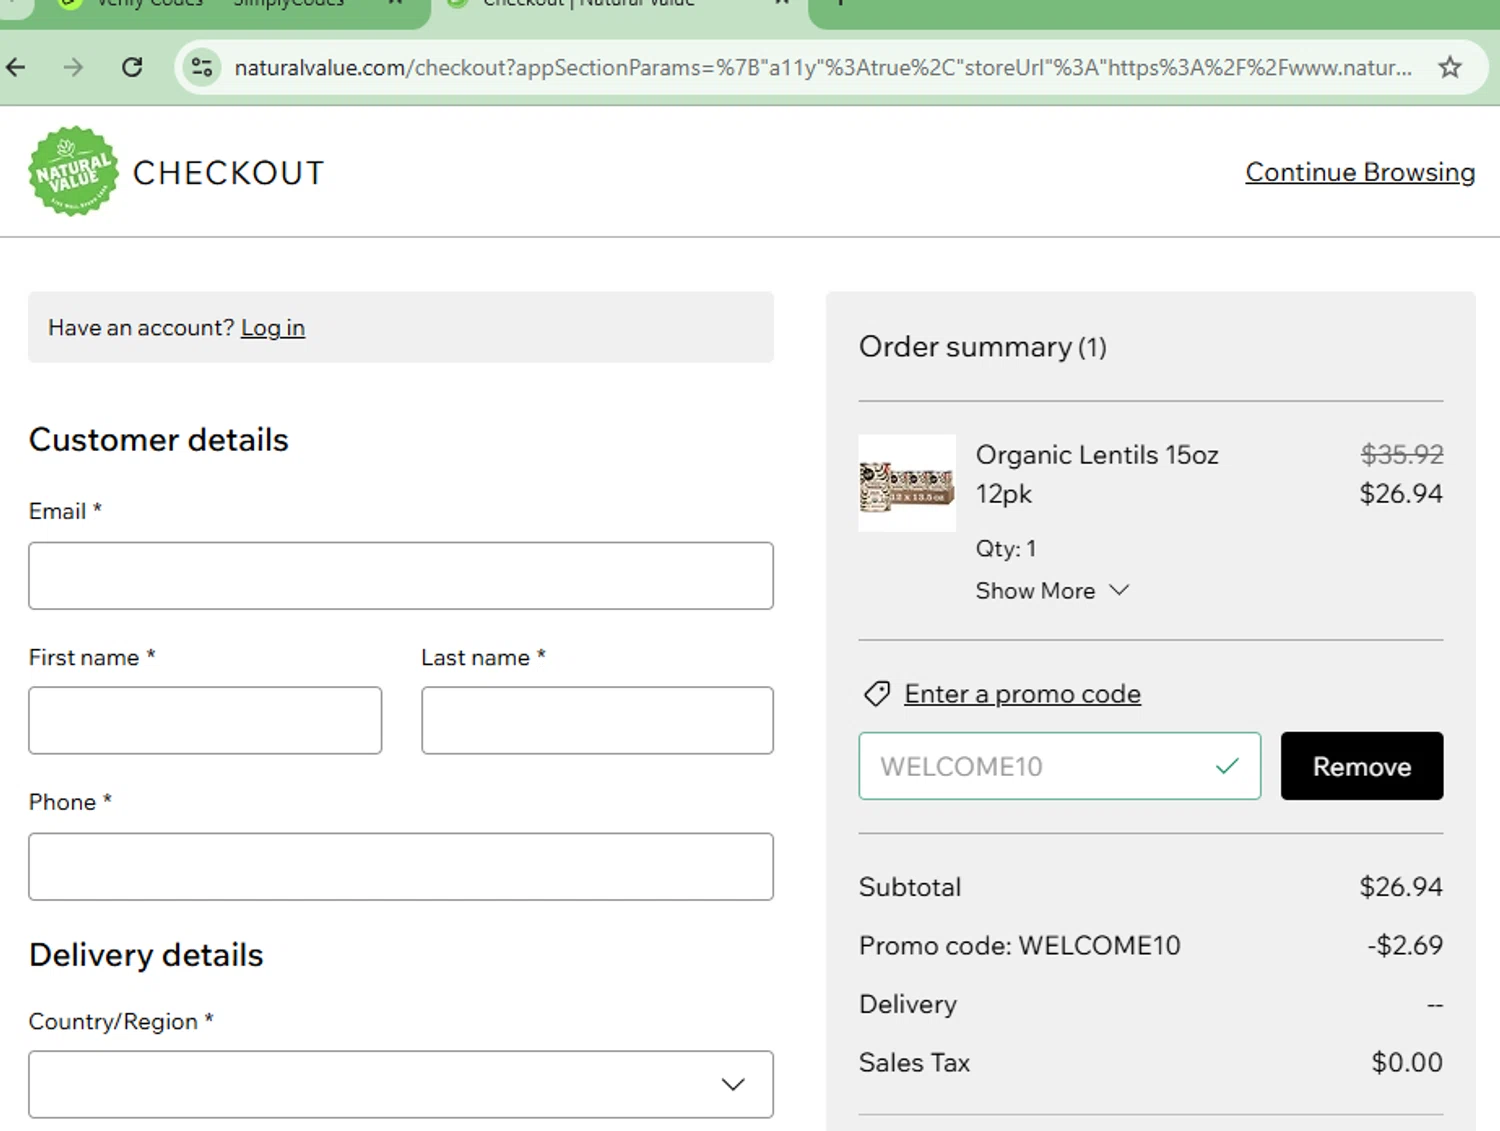Click the crossed-out $35.92 price
Screen dimensions: 1500x1131
1402,455
